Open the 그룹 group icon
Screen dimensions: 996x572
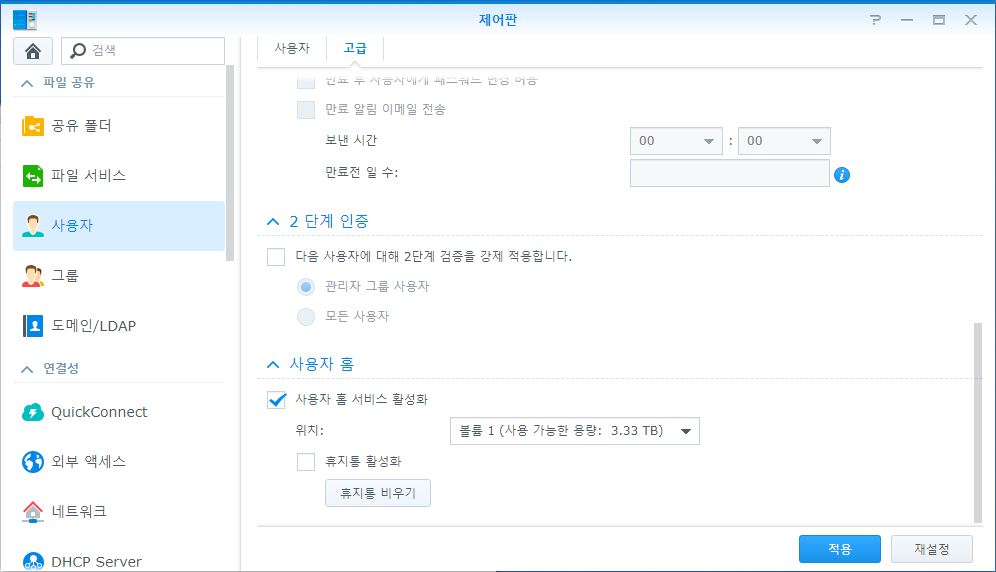tap(33, 276)
